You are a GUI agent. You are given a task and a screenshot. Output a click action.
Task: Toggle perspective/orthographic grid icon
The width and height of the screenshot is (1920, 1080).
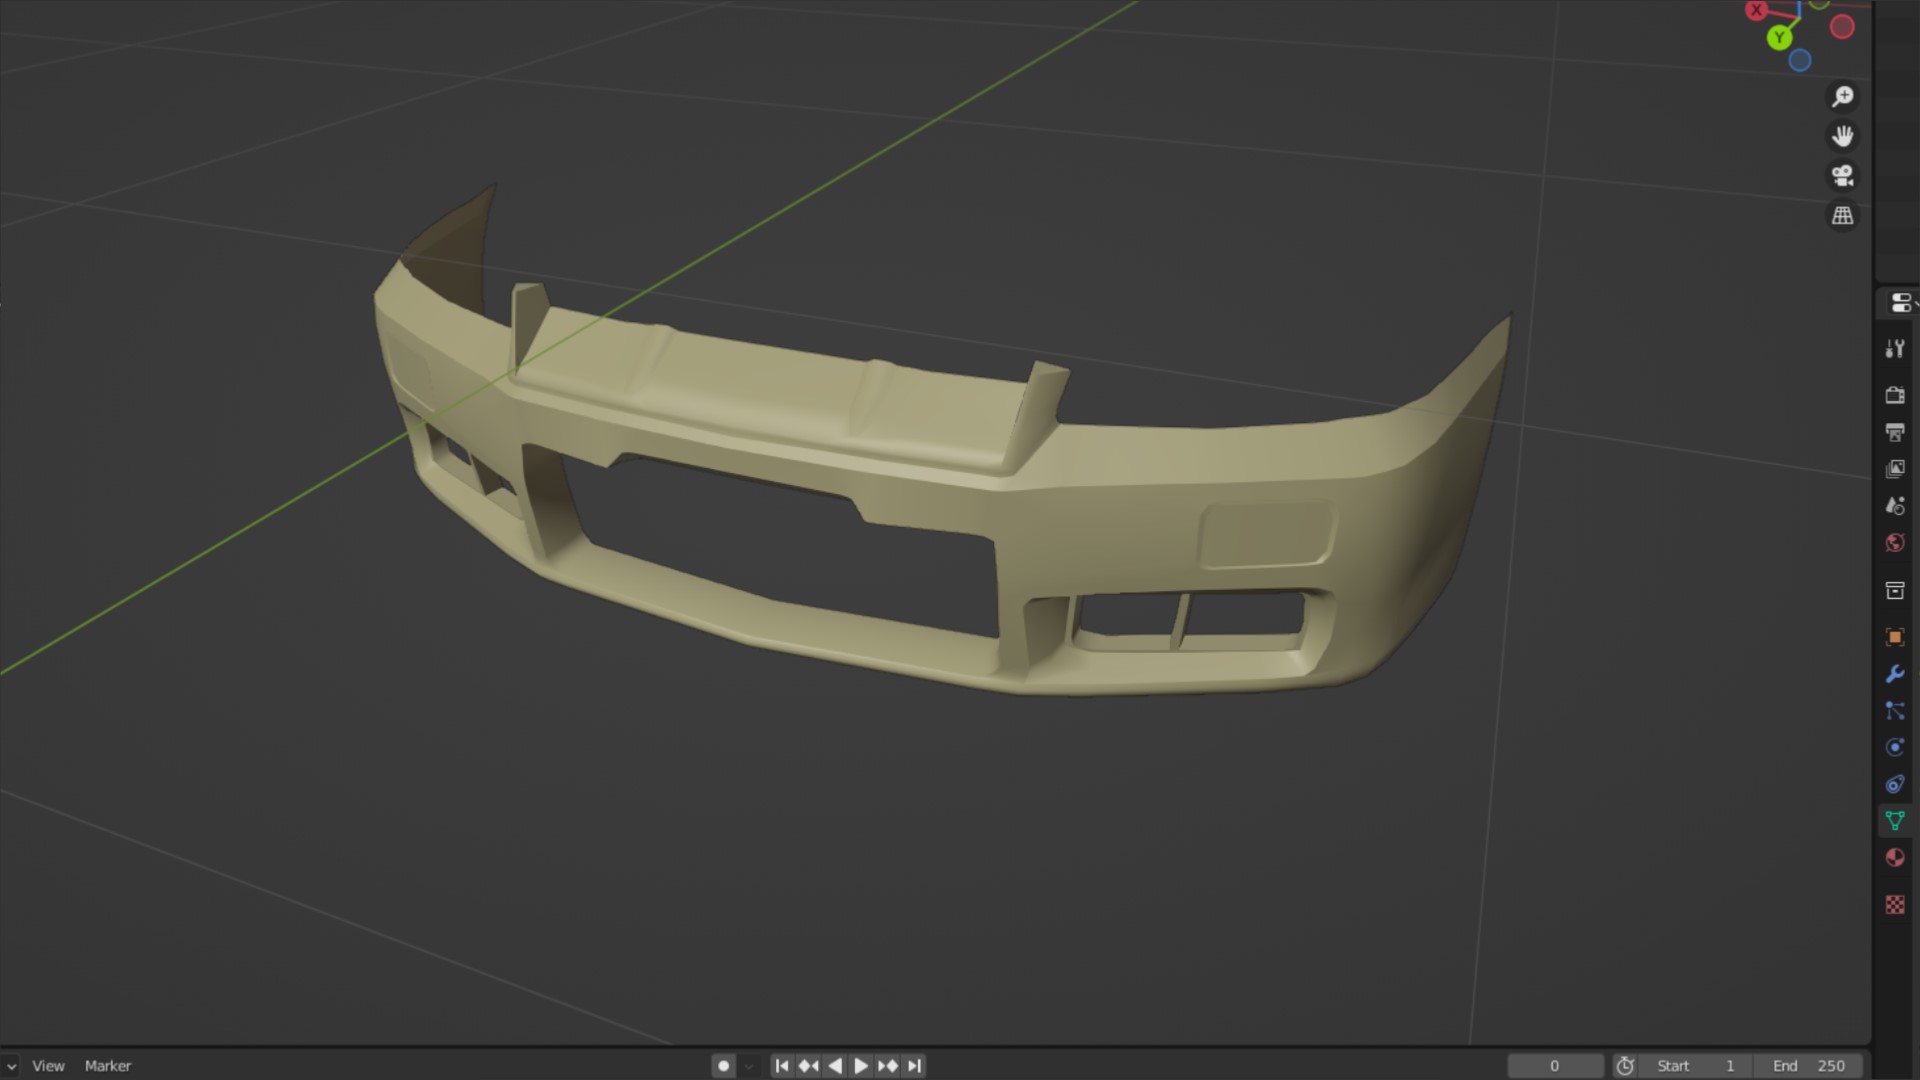click(x=1842, y=215)
